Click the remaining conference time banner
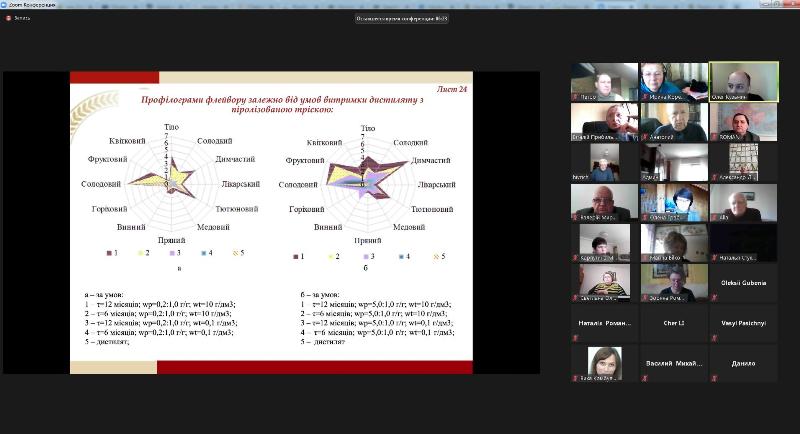The image size is (800, 434). pos(402,19)
